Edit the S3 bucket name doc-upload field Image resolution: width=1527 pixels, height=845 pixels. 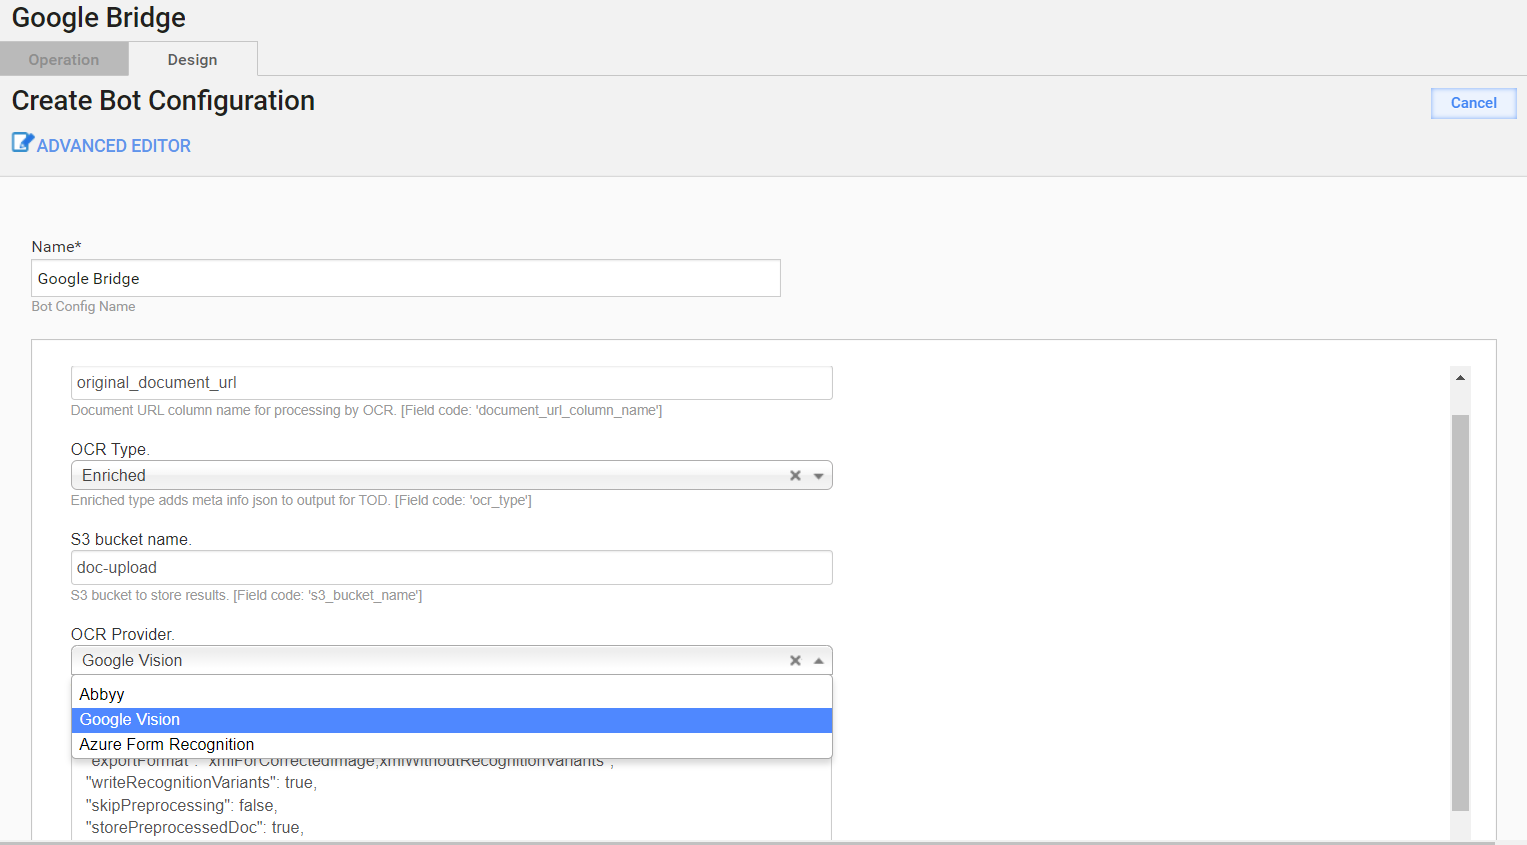[451, 568]
